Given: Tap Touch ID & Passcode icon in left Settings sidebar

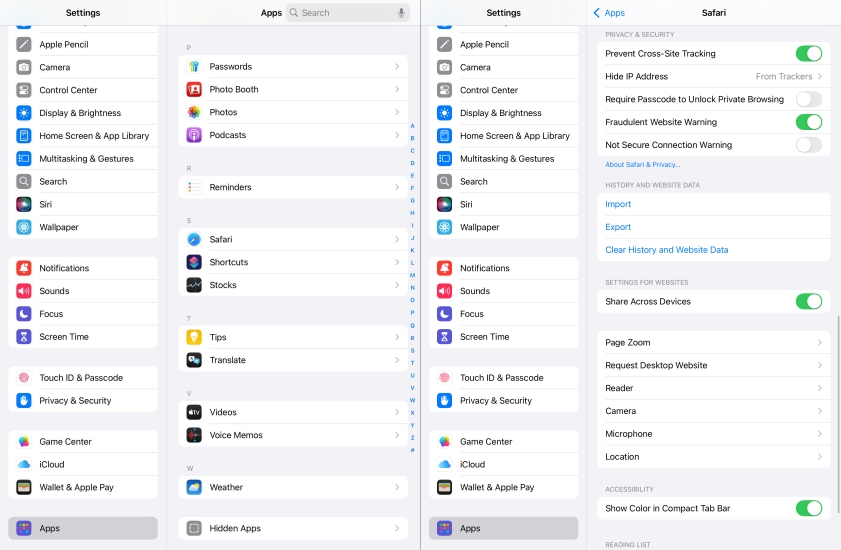Looking at the screenshot, I should (x=24, y=378).
